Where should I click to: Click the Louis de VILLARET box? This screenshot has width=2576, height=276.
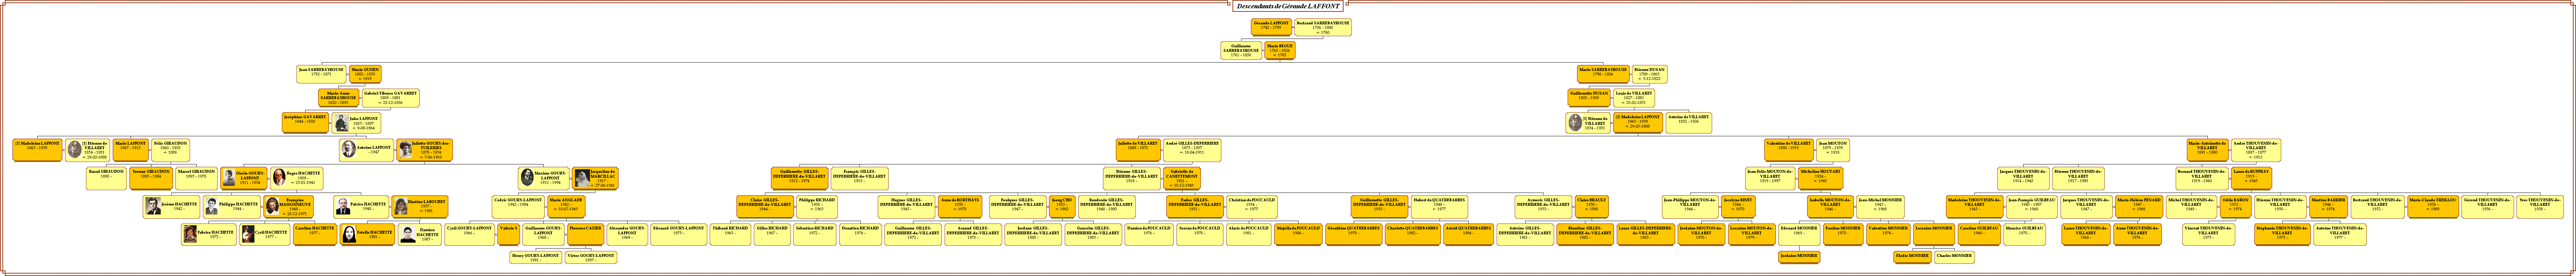click(x=1634, y=98)
